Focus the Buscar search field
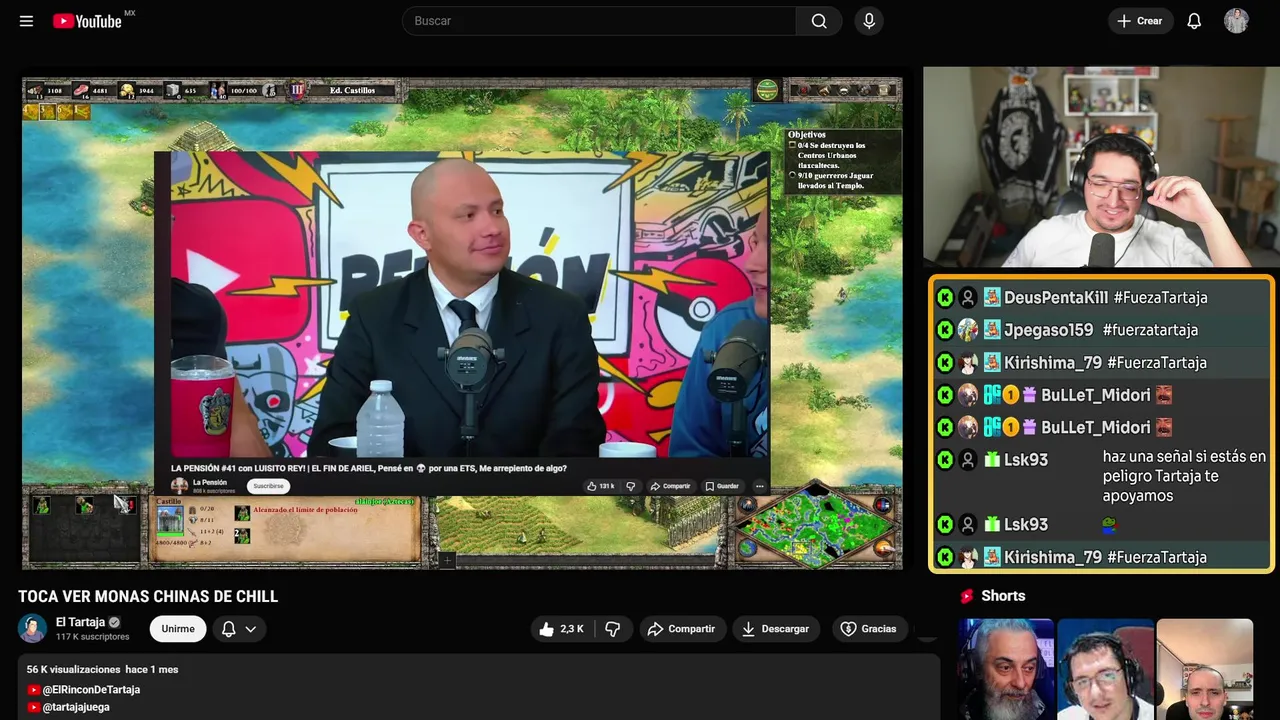Image resolution: width=1280 pixels, height=720 pixels. coord(598,21)
